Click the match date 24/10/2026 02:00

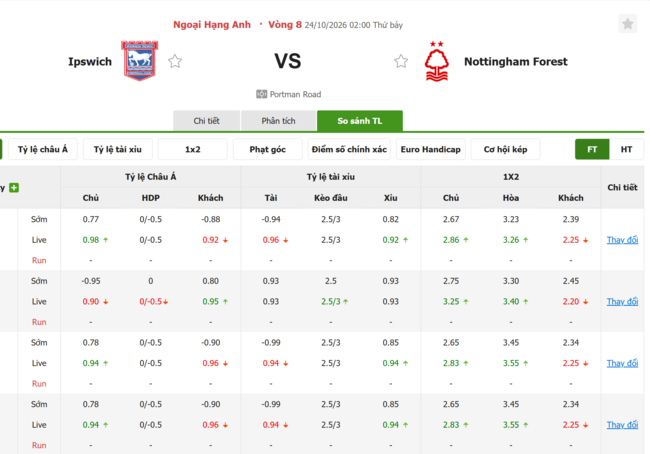[337, 25]
